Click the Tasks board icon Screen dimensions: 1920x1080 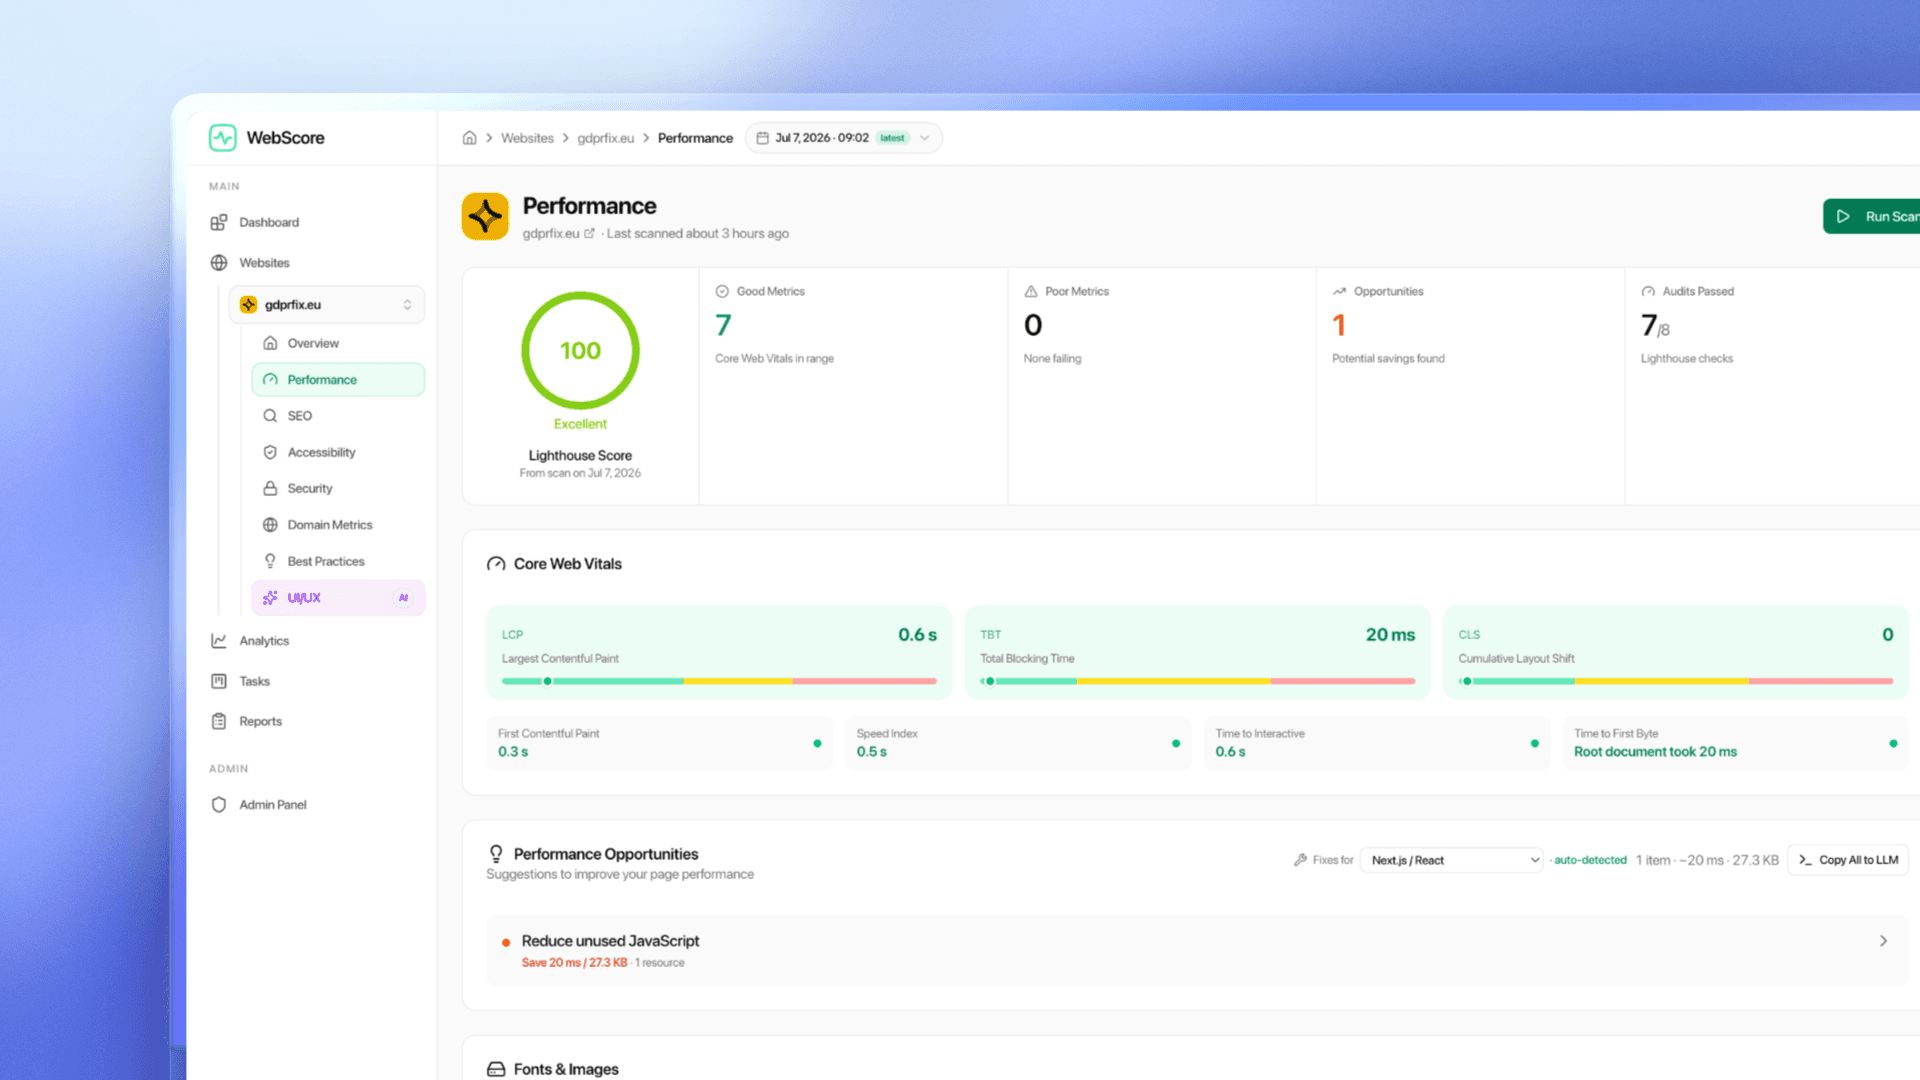point(219,681)
